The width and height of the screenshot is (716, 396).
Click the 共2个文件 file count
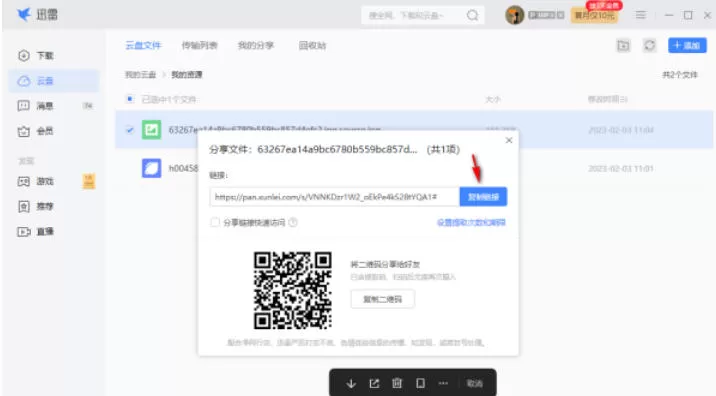(x=680, y=74)
